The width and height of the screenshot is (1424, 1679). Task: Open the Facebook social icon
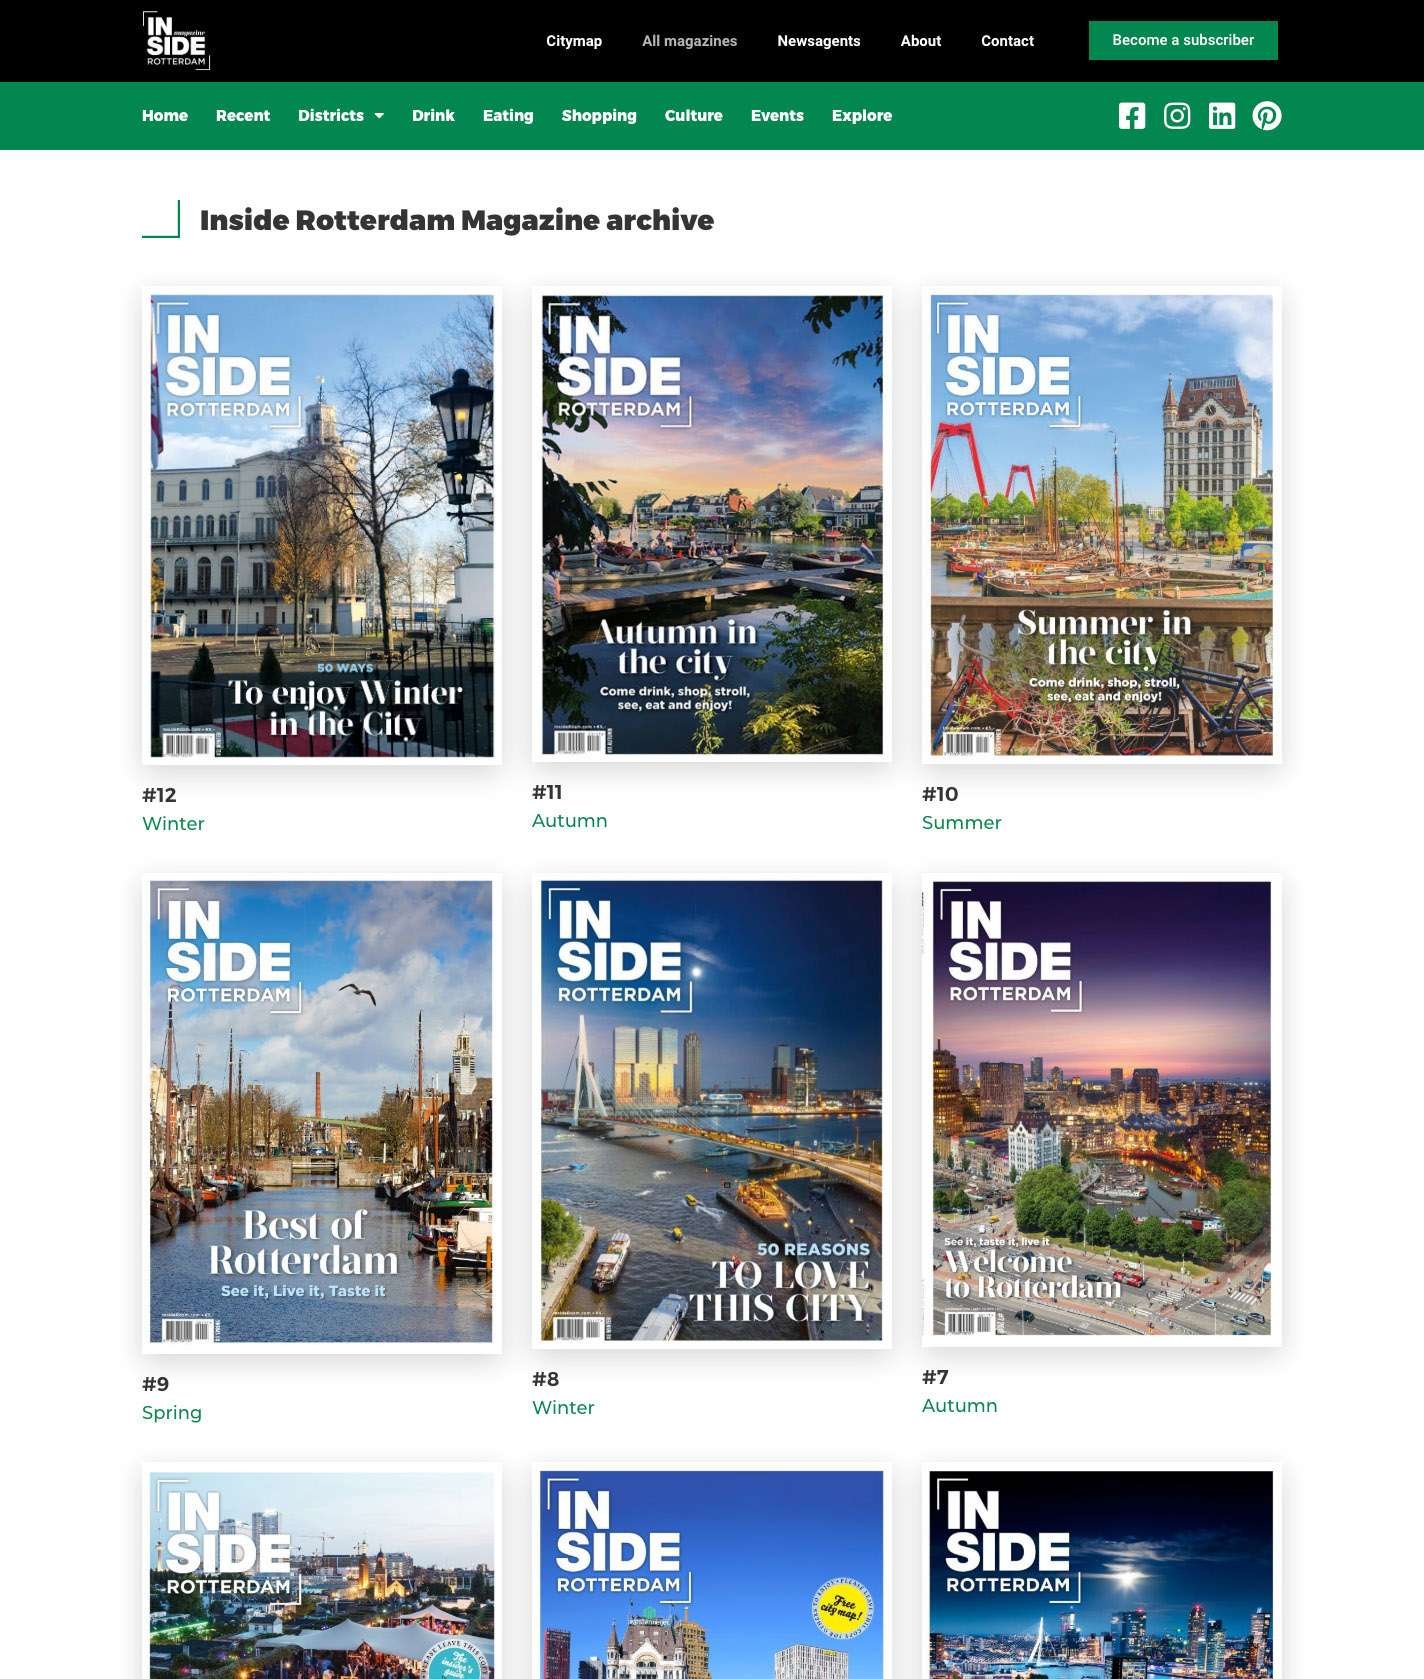[x=1131, y=116]
